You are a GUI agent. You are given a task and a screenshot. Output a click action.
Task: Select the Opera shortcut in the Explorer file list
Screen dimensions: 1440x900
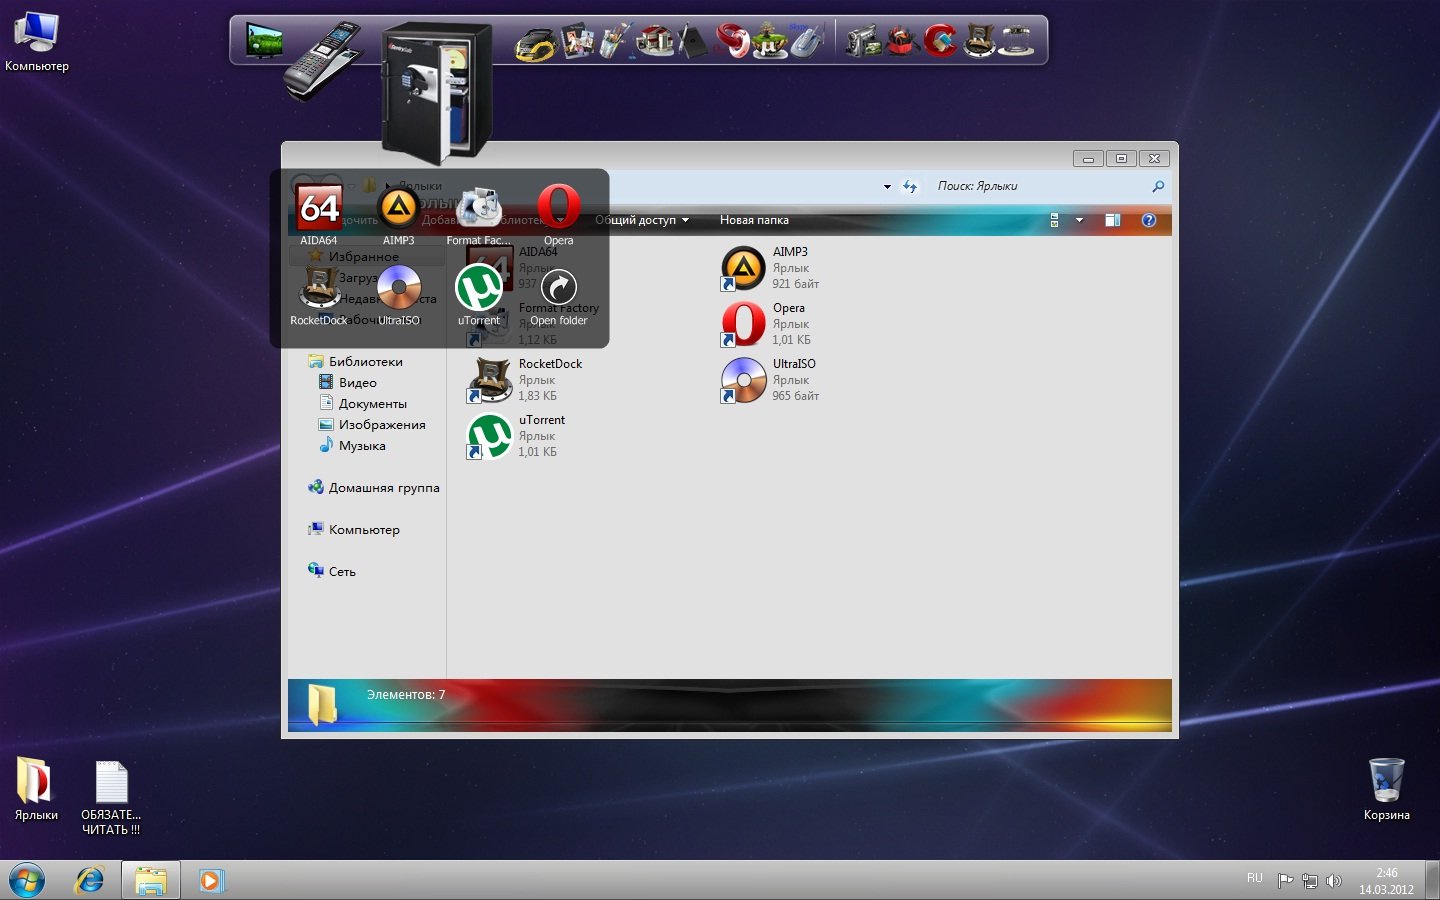point(767,324)
